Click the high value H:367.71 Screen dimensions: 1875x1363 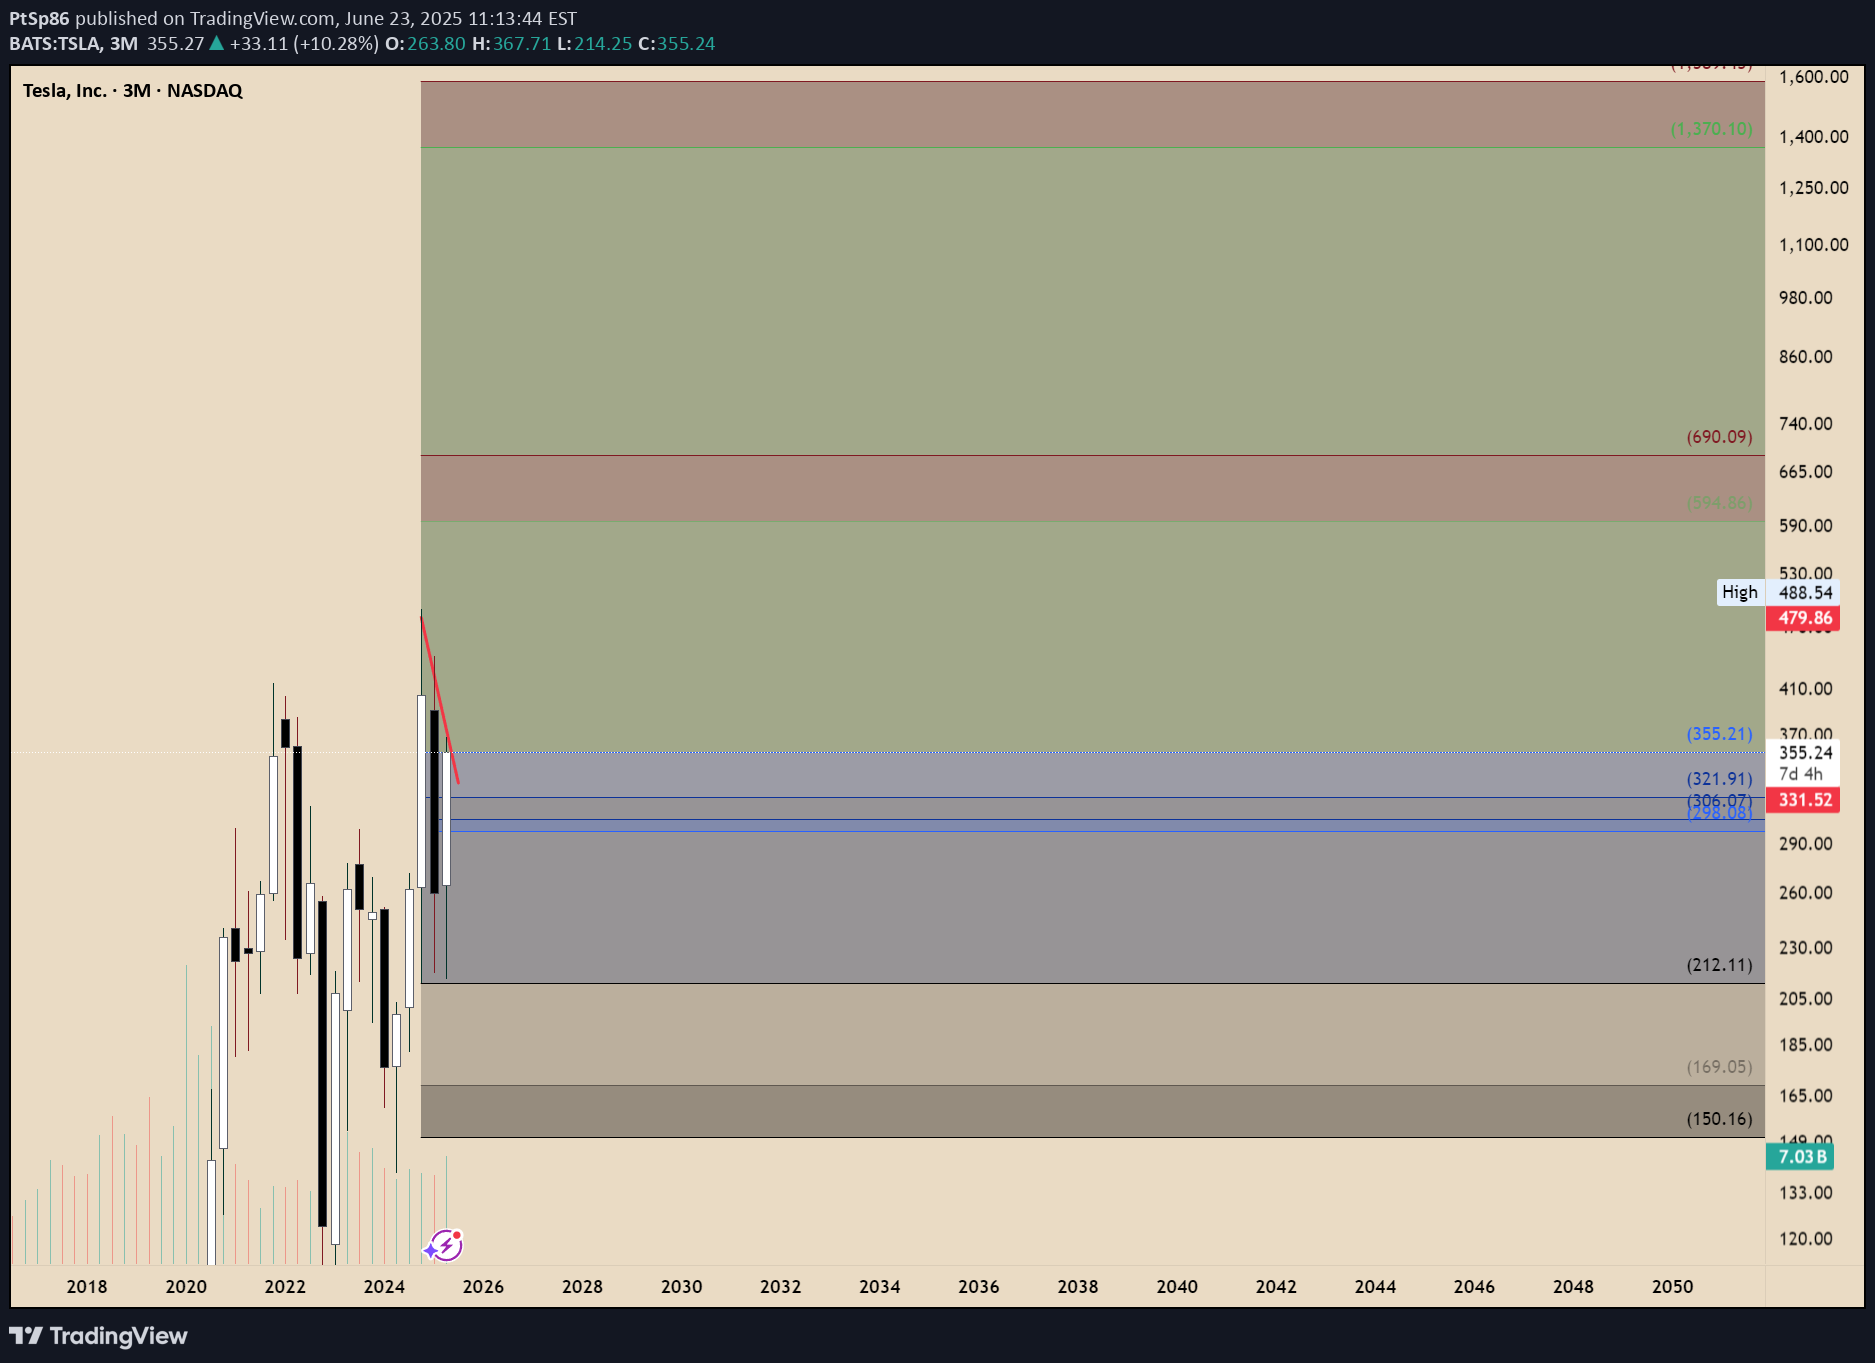(511, 43)
